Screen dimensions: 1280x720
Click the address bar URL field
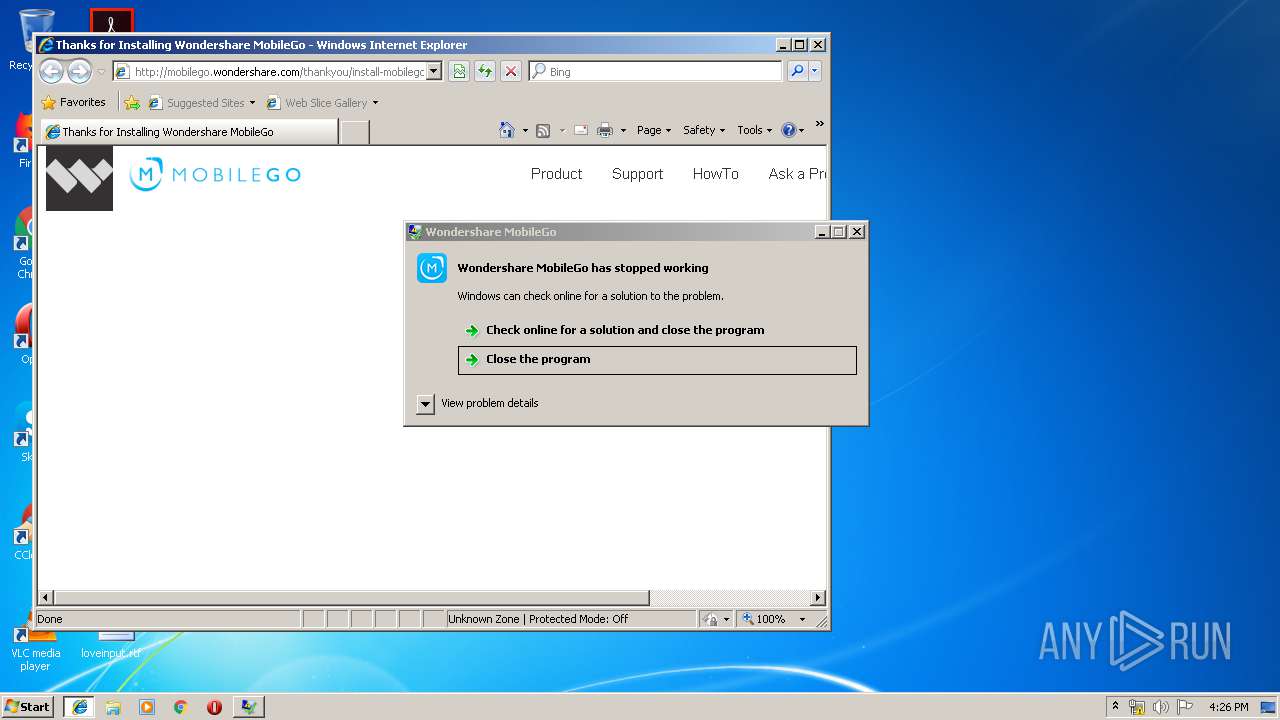278,72
